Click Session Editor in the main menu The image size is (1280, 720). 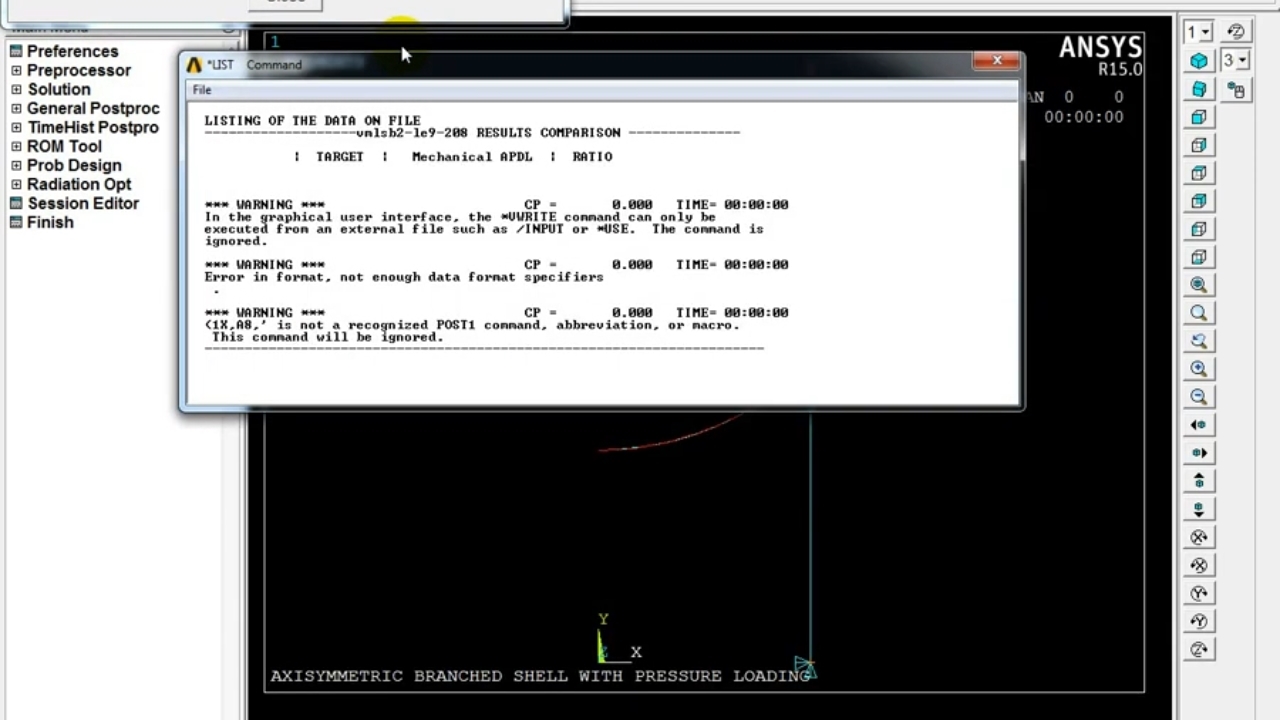tap(83, 204)
